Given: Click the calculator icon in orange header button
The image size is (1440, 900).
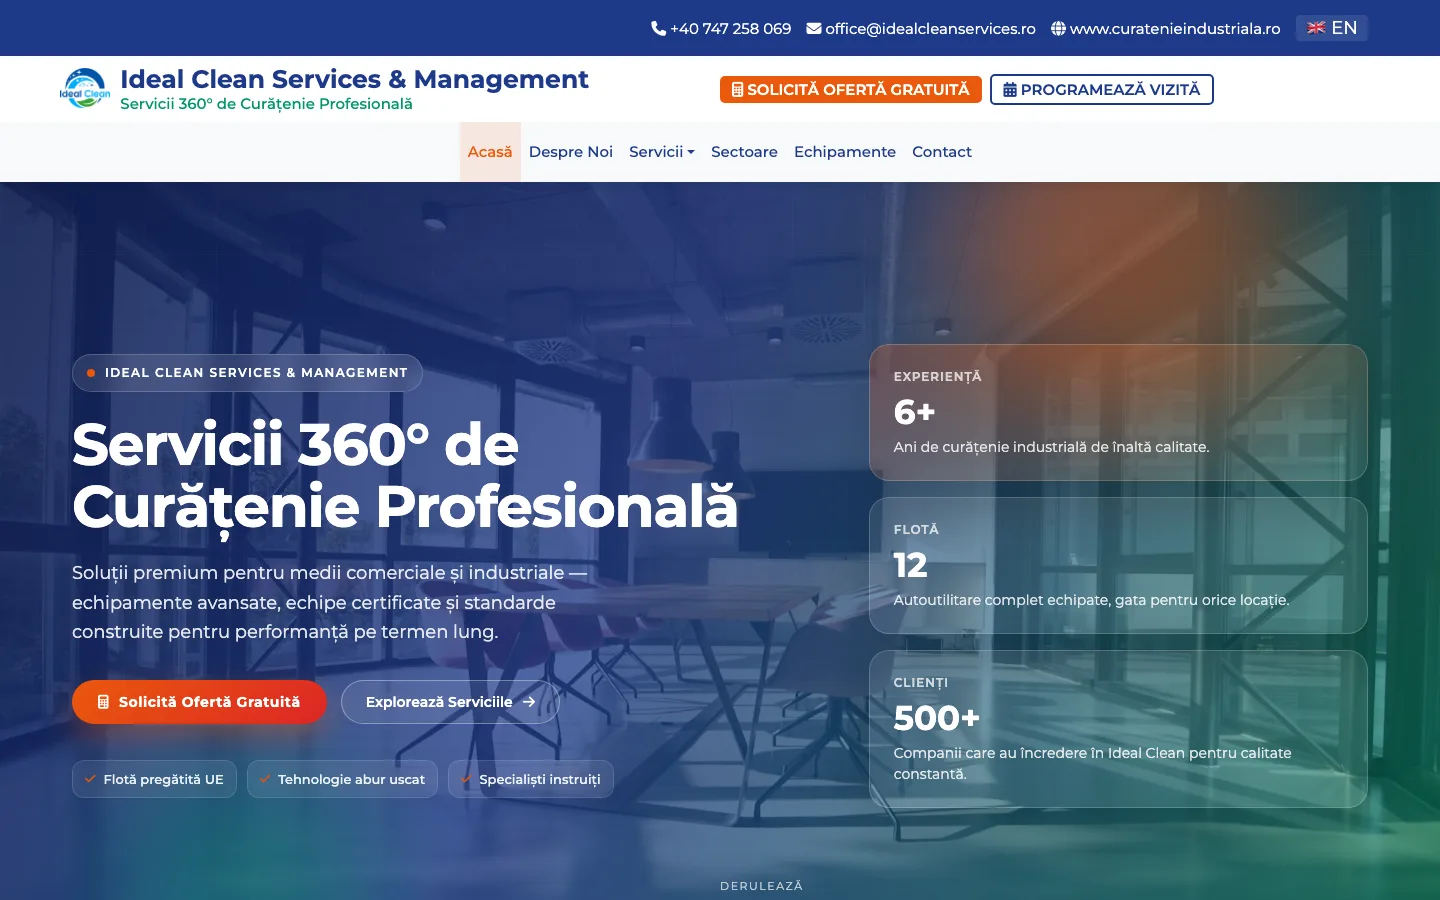Looking at the screenshot, I should [738, 90].
